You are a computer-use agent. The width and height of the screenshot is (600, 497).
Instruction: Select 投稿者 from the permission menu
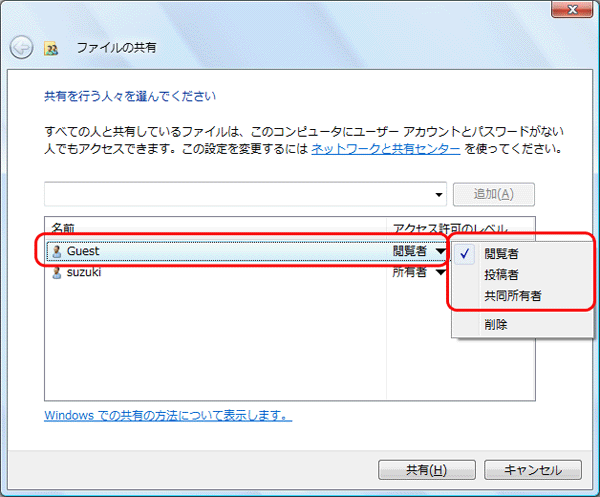pyautogui.click(x=502, y=275)
